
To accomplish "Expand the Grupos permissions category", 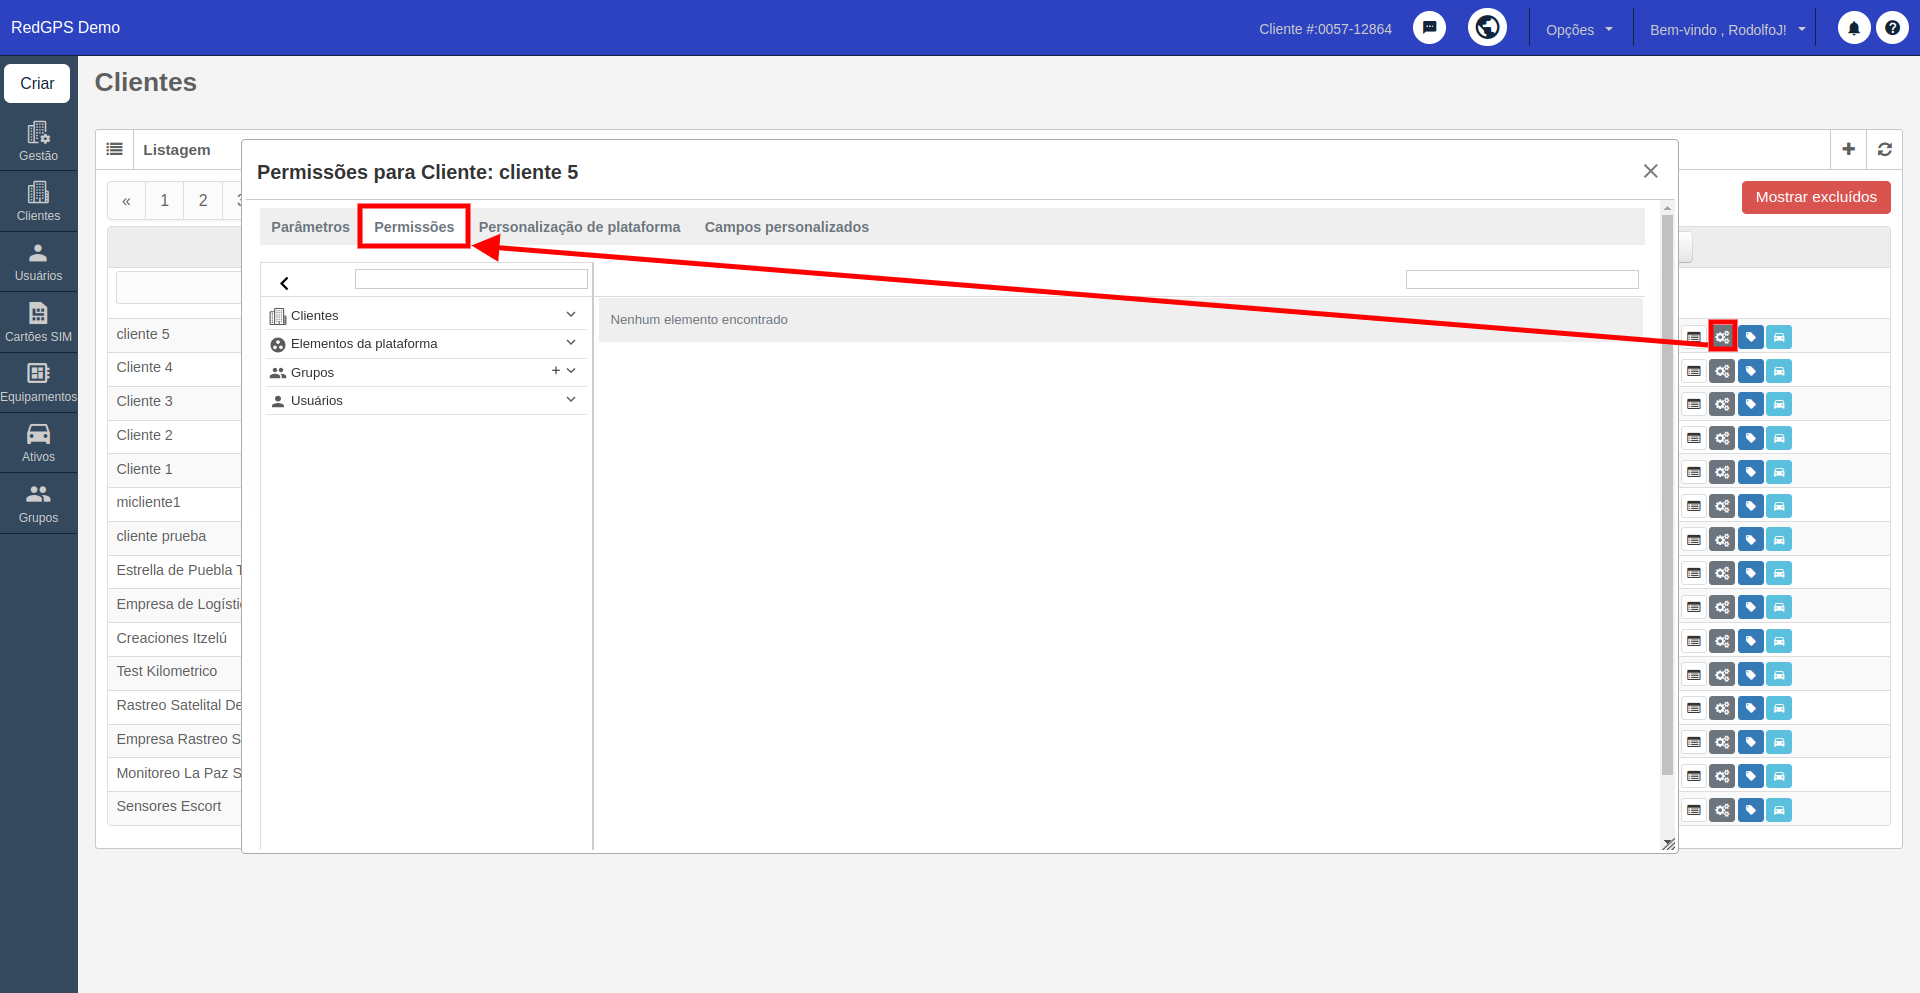I will pos(571,371).
